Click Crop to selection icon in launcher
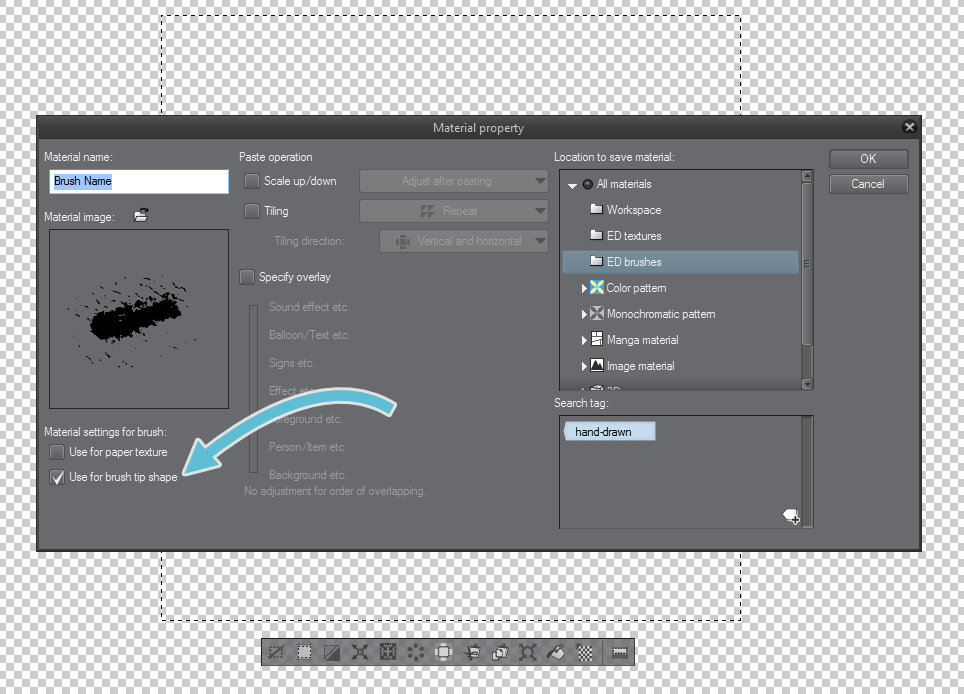The image size is (964, 694). pyautogui.click(x=304, y=652)
